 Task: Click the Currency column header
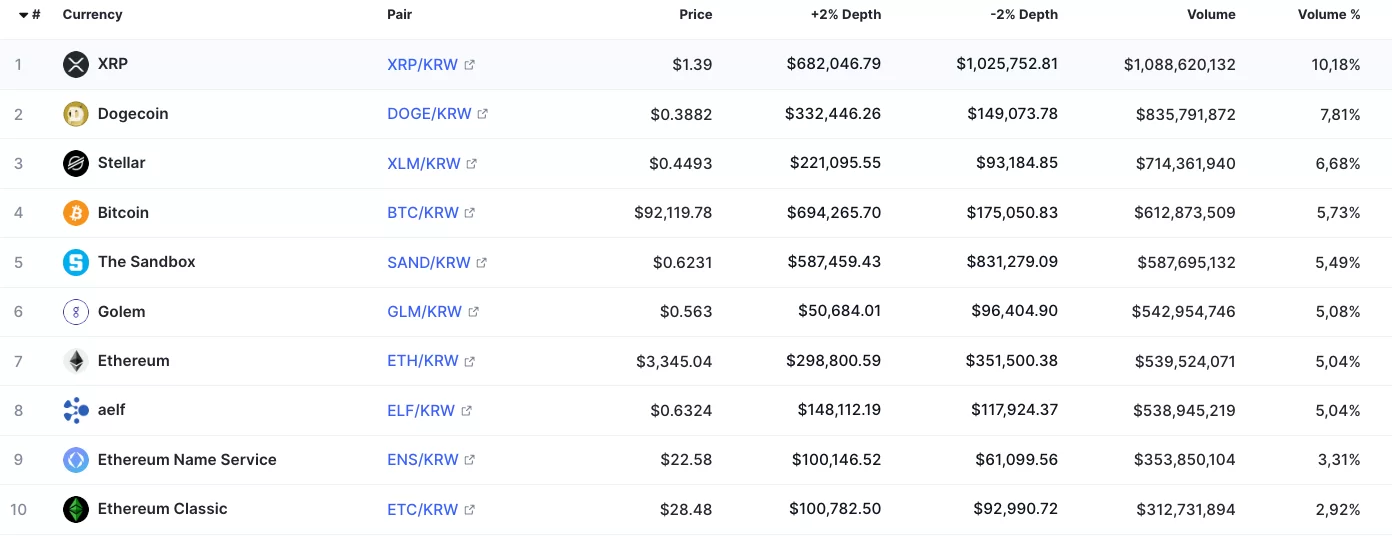(x=92, y=15)
